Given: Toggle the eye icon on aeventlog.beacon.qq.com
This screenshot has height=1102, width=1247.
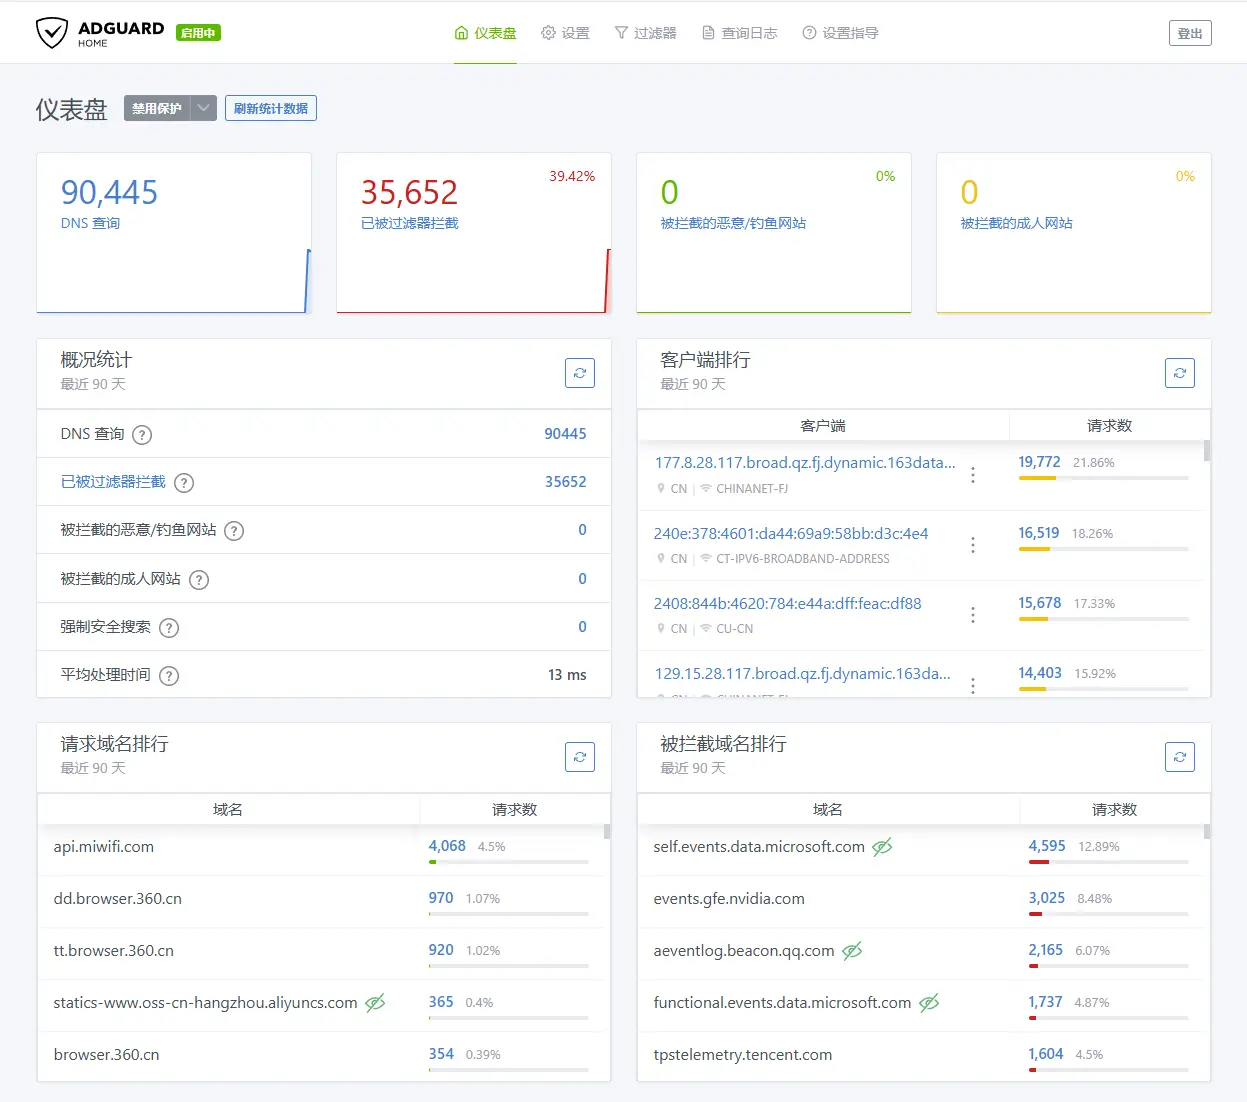Looking at the screenshot, I should [851, 950].
